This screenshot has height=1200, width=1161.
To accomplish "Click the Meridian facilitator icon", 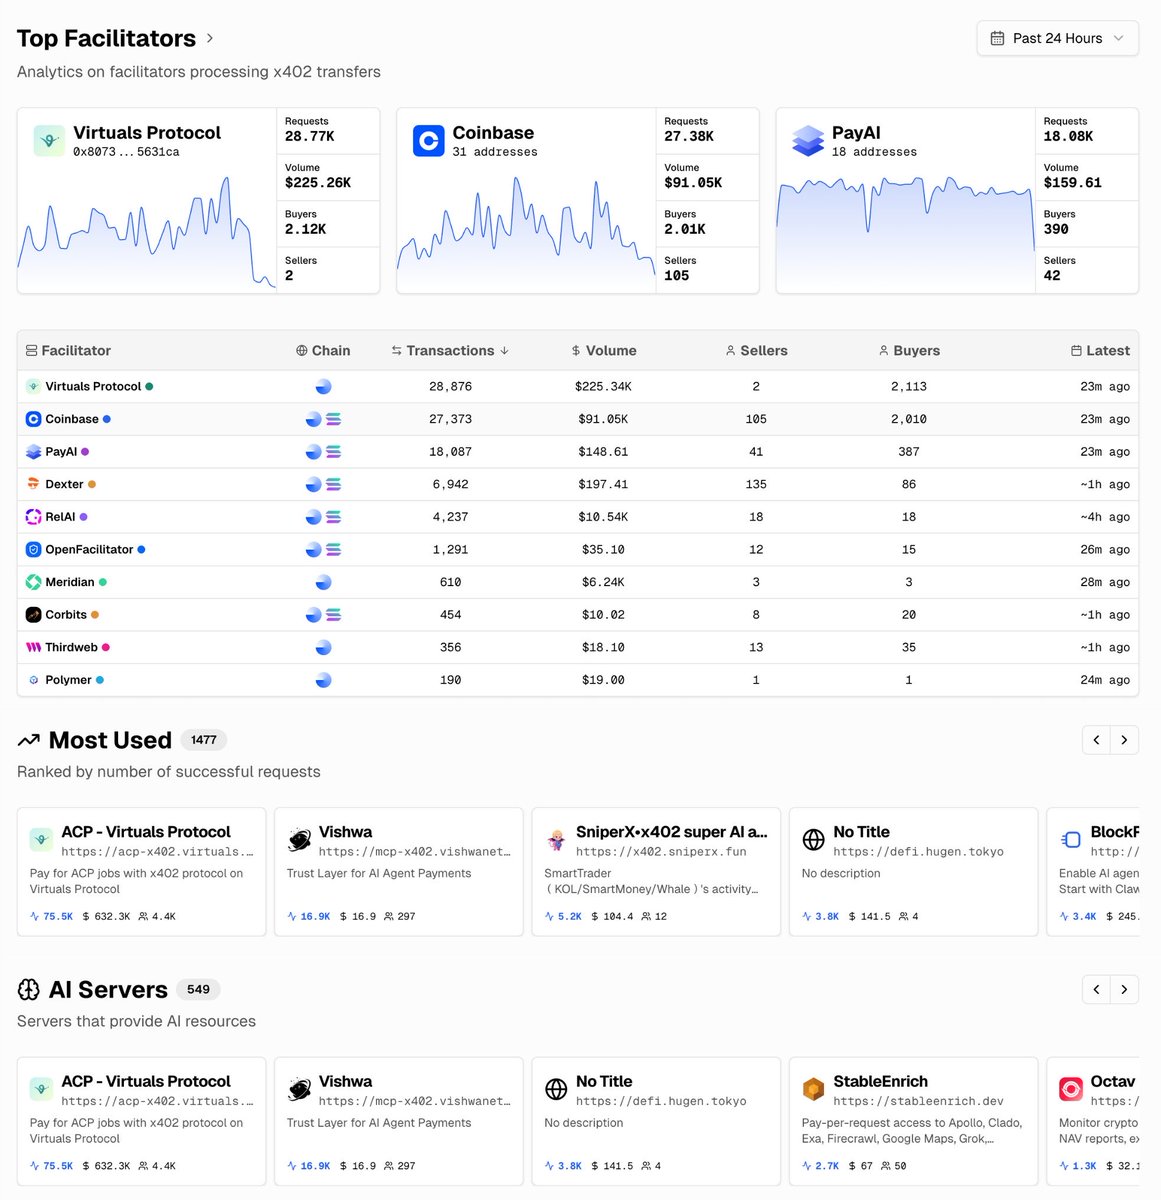I will tap(33, 582).
